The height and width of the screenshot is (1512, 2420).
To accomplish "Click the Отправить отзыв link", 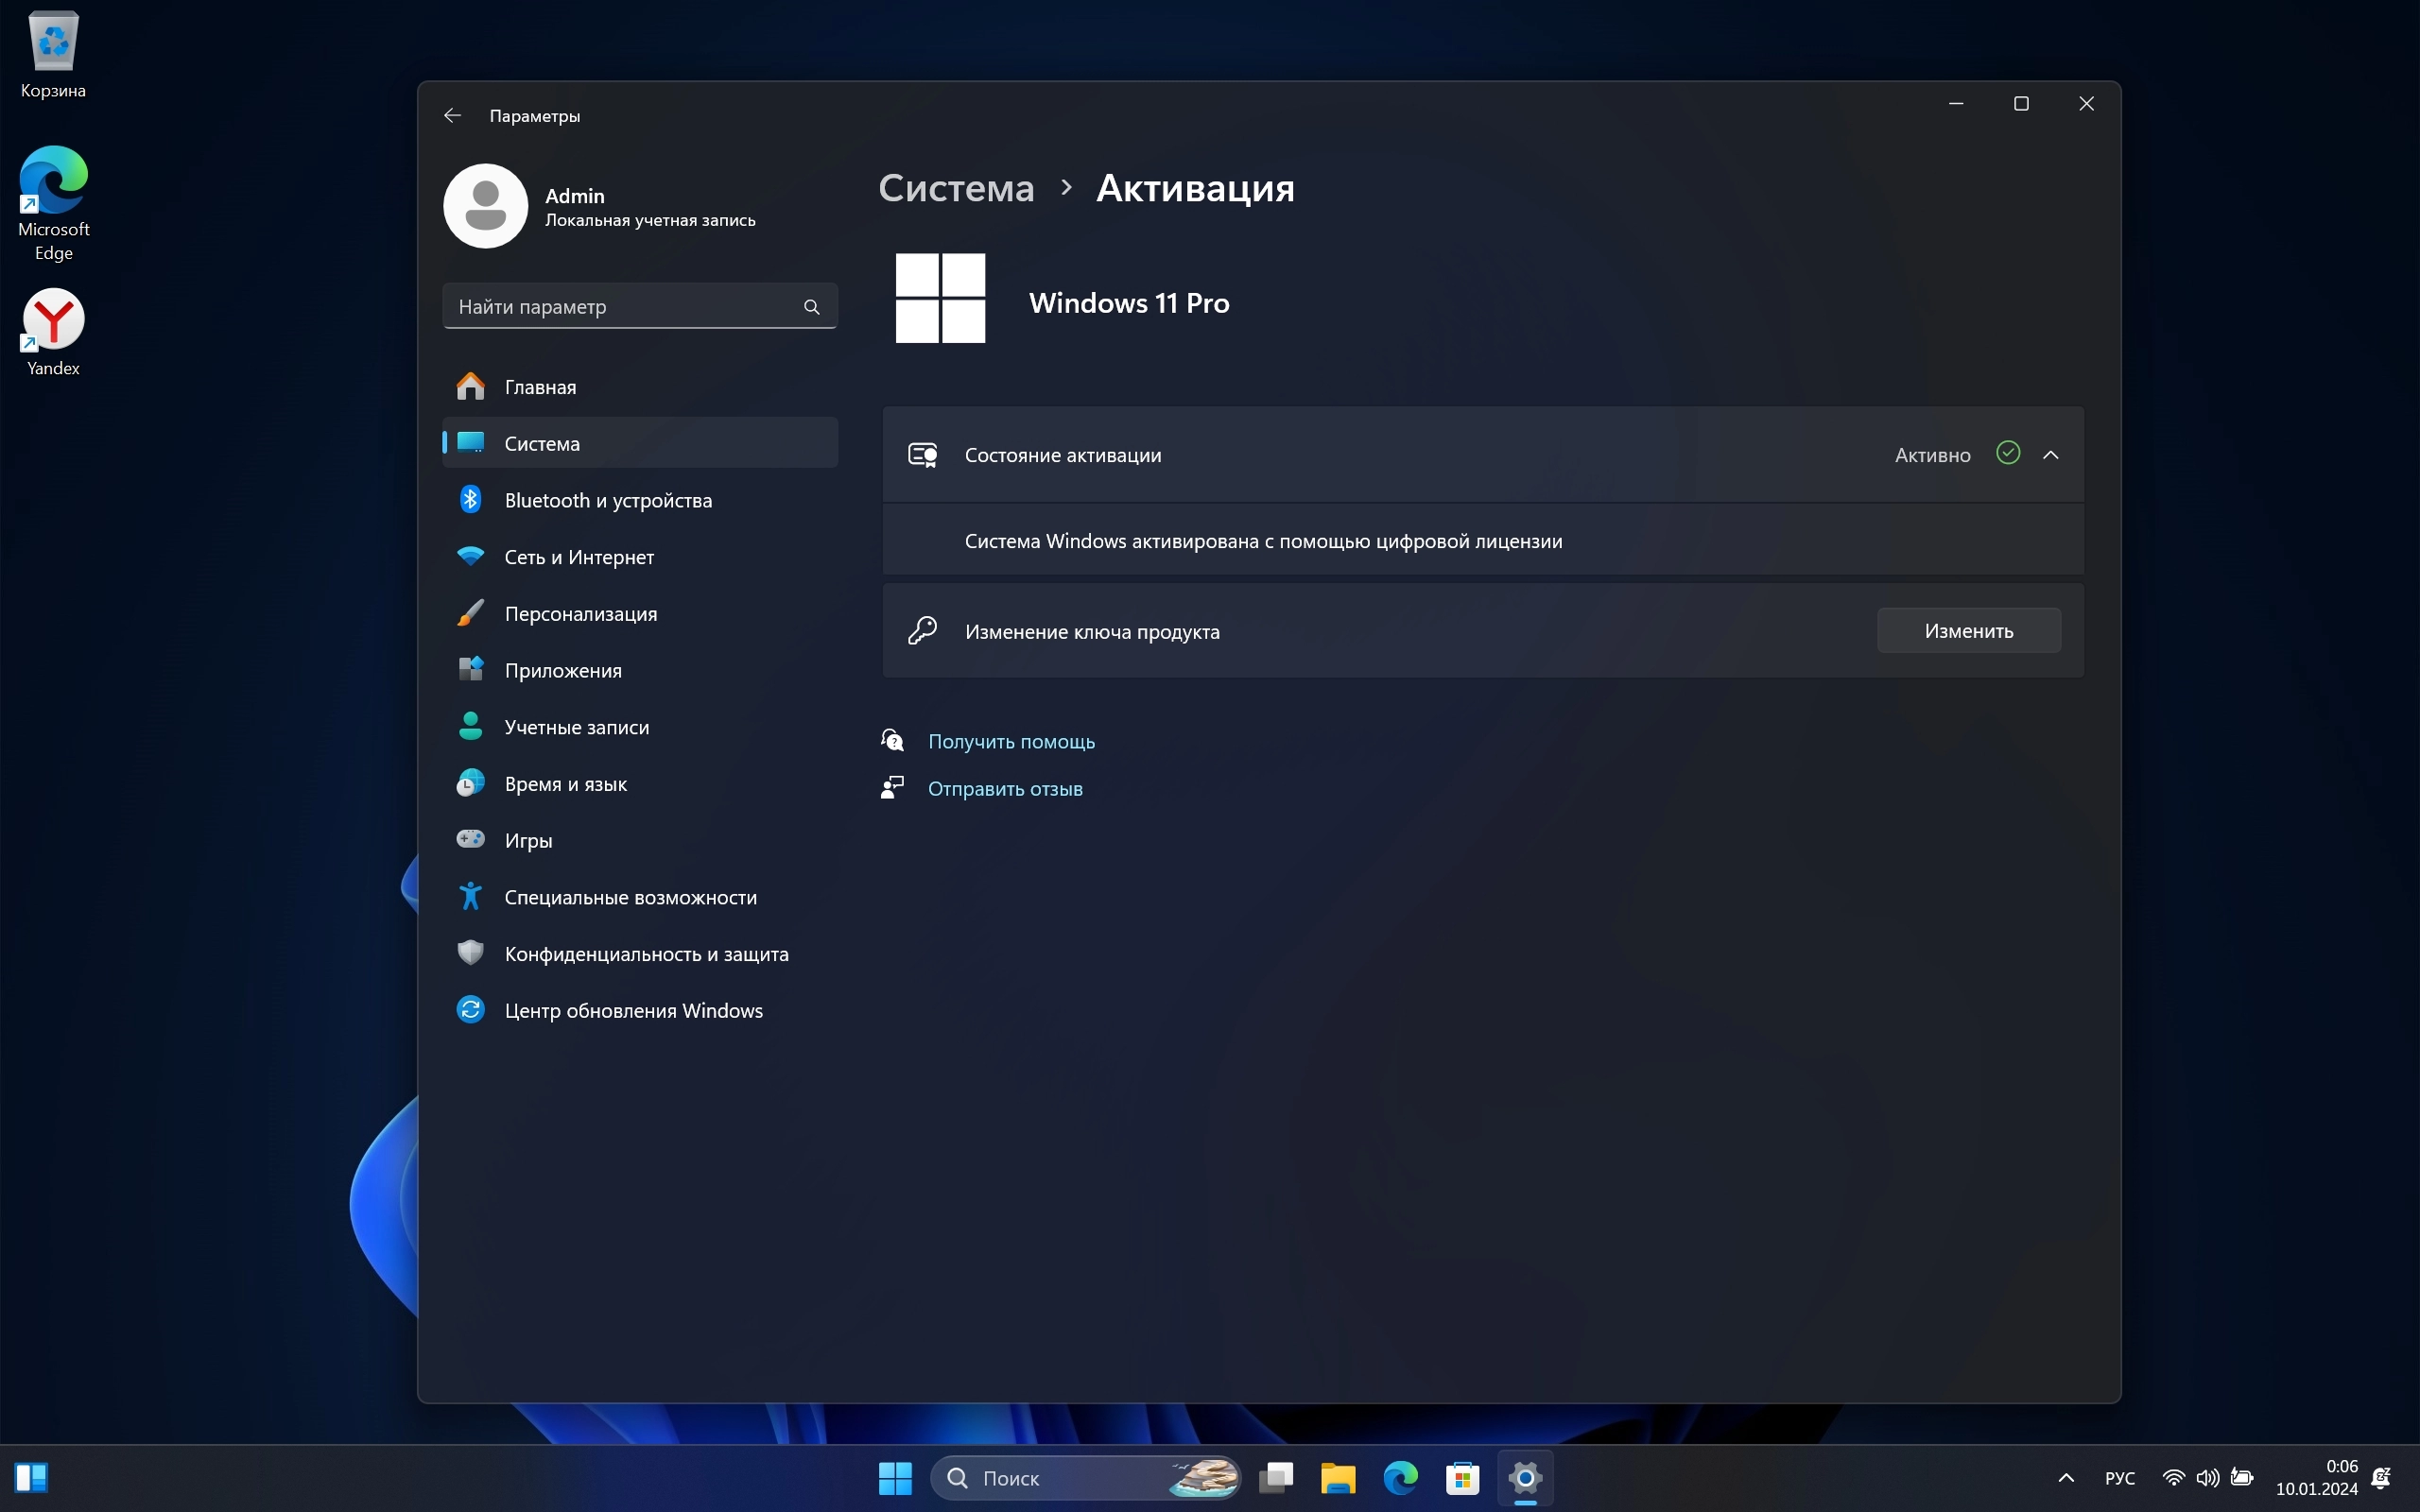I will coord(1004,789).
